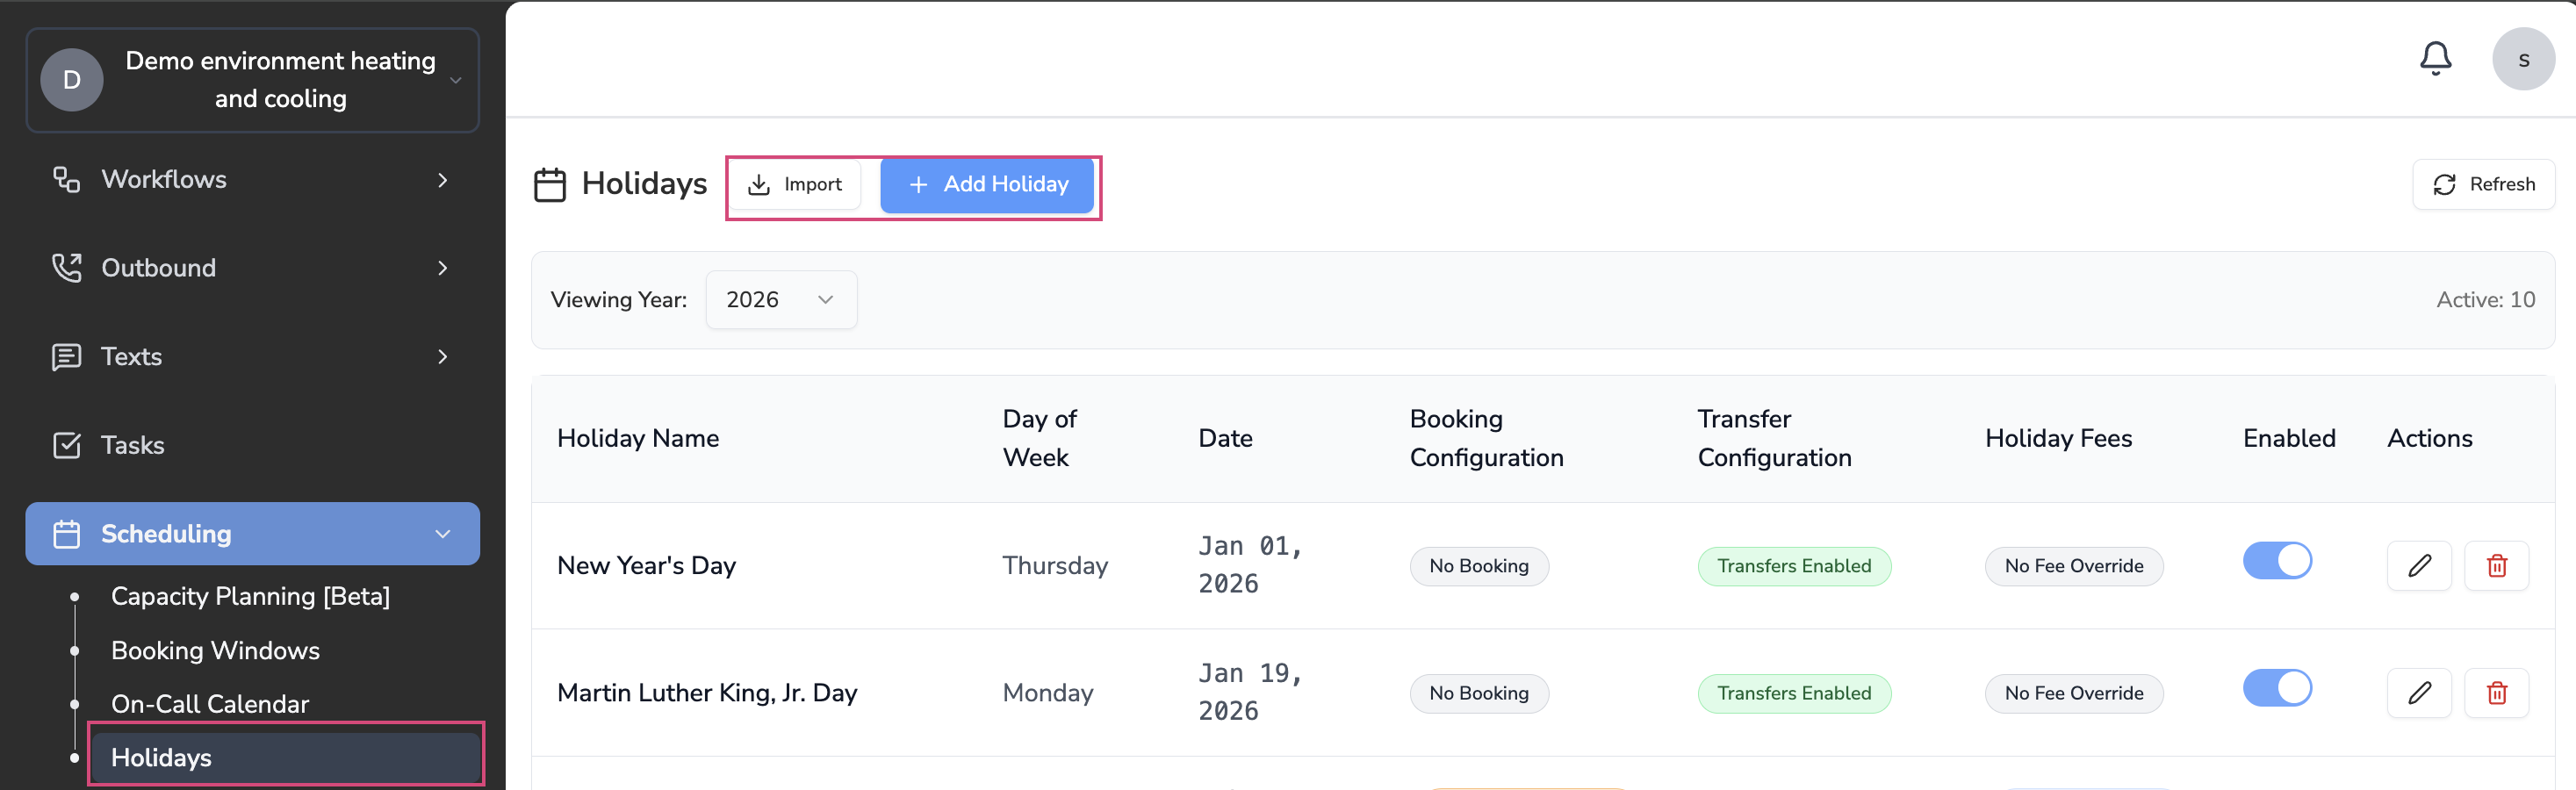
Task: Click the Tasks checkmark icon in sidebar
Action: (66, 445)
